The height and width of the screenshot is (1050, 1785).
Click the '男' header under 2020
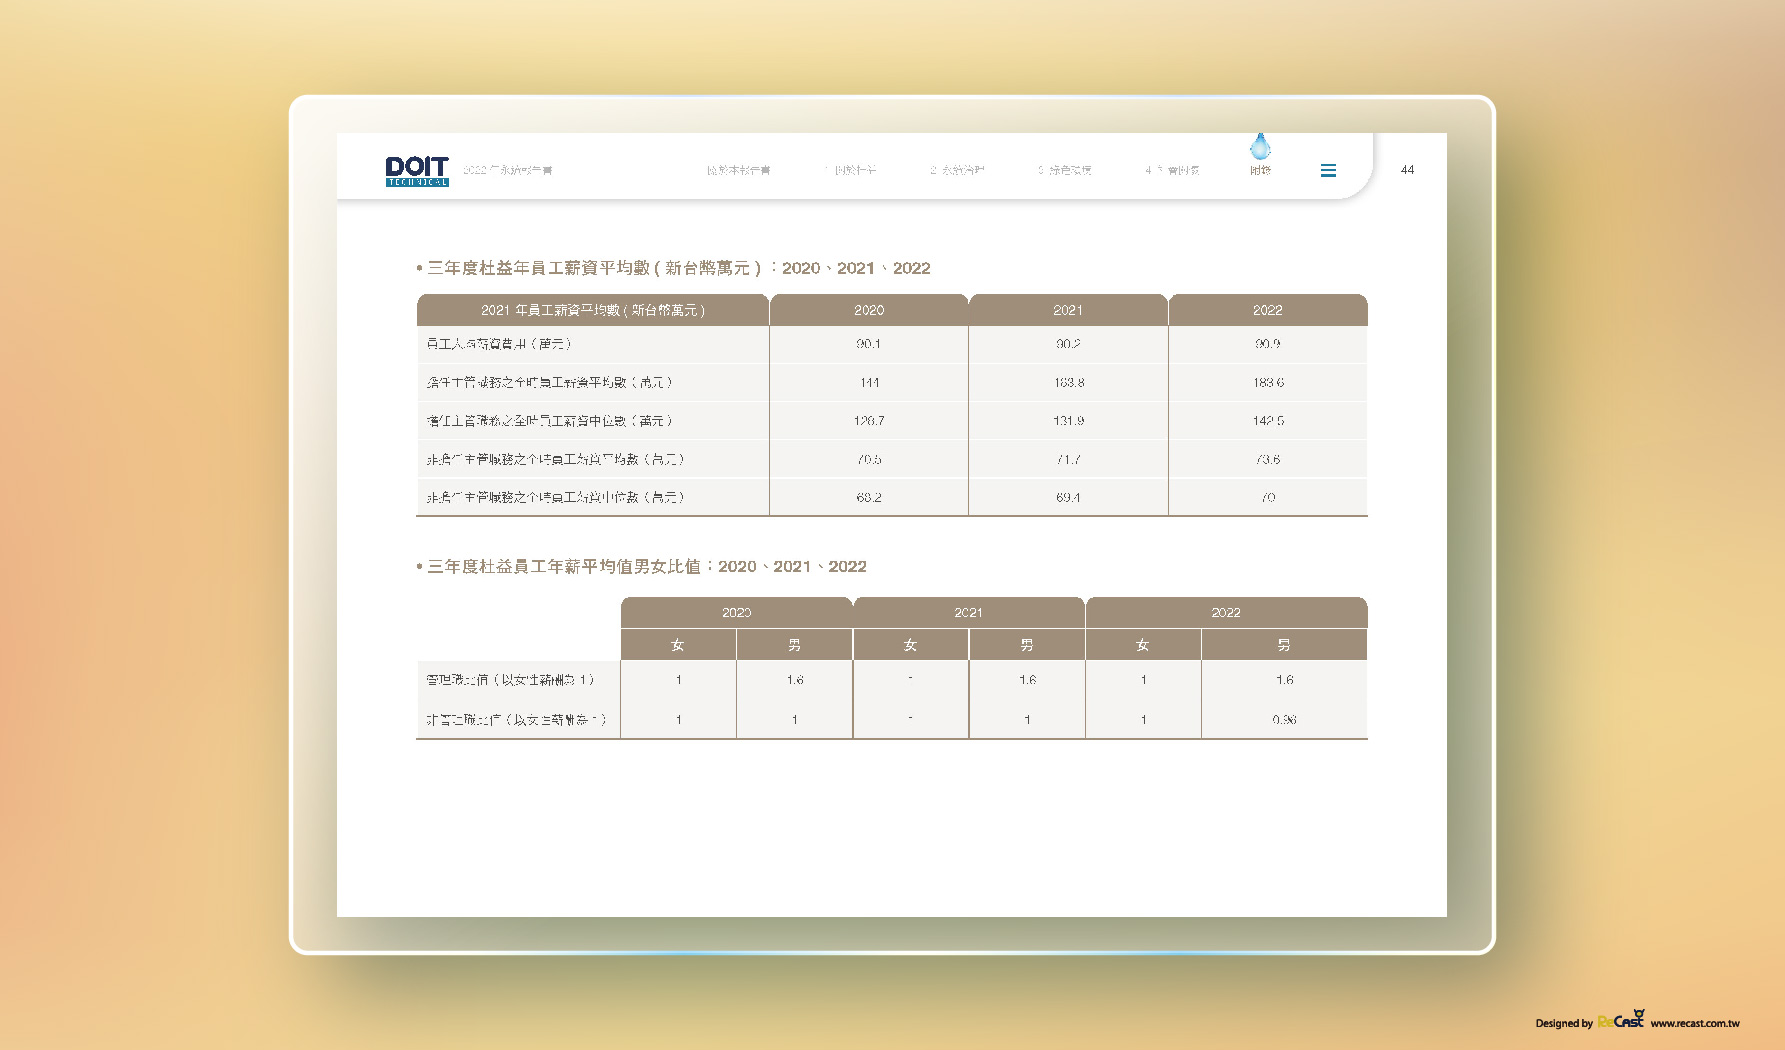click(x=795, y=645)
